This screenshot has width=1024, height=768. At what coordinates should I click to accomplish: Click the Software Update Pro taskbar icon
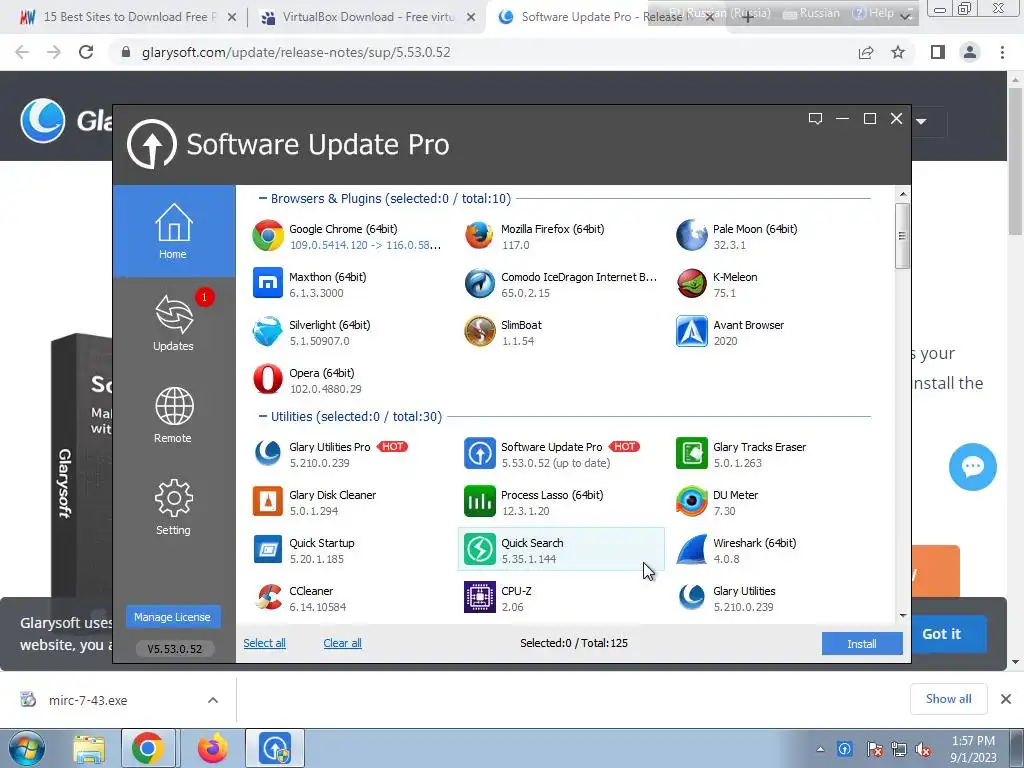coord(275,748)
